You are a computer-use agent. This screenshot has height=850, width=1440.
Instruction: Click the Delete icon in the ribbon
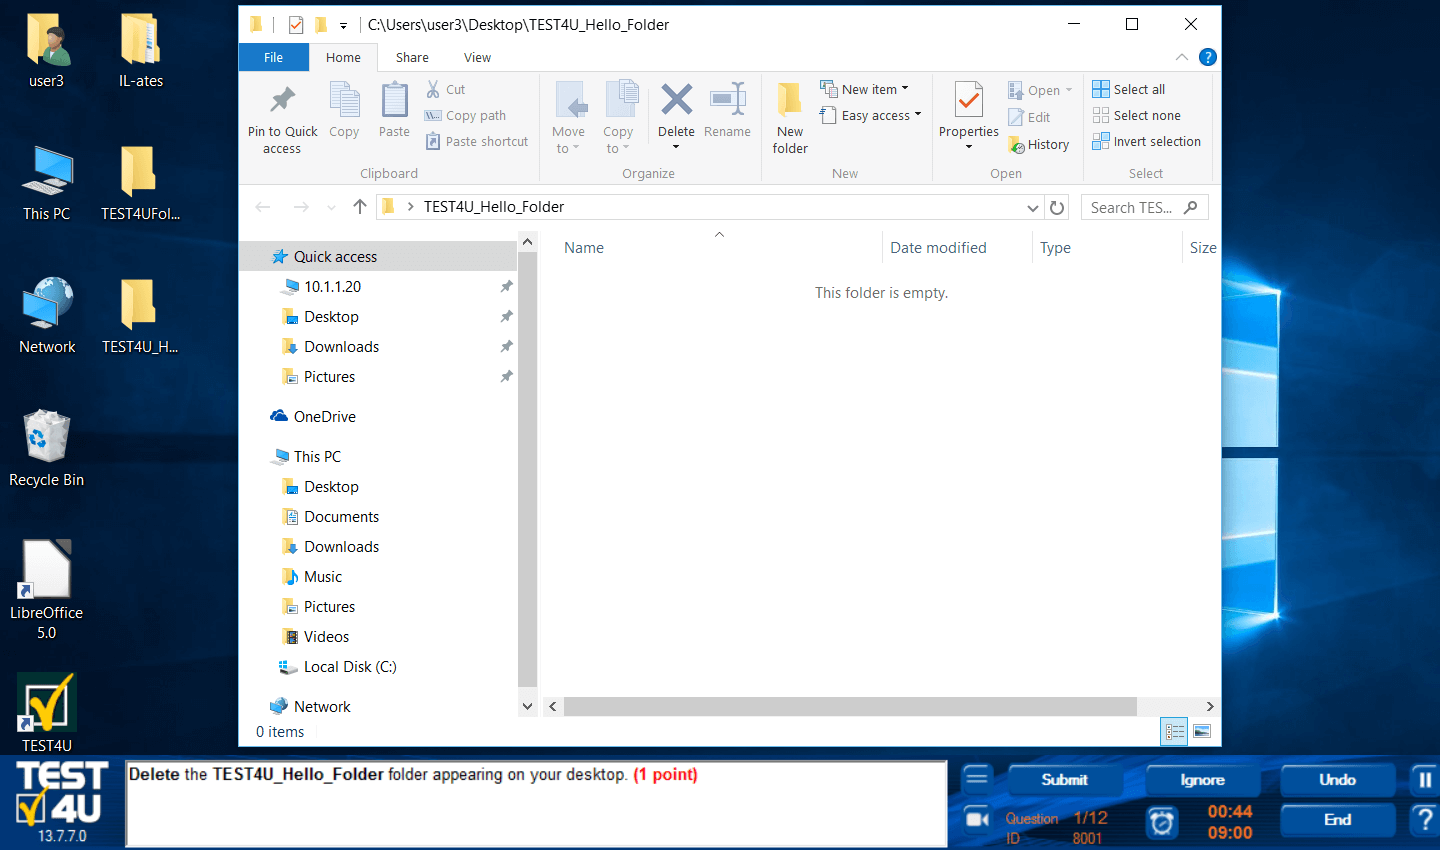pos(676,100)
